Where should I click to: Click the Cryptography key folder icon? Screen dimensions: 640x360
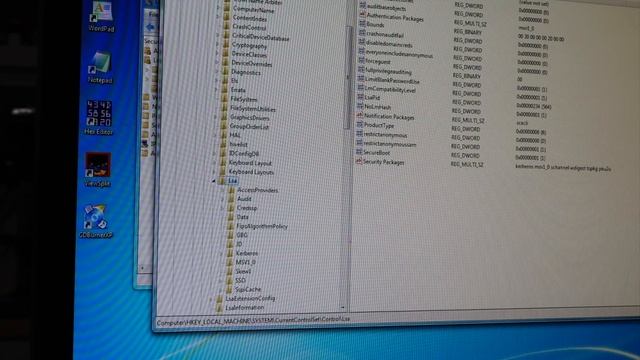coord(226,45)
